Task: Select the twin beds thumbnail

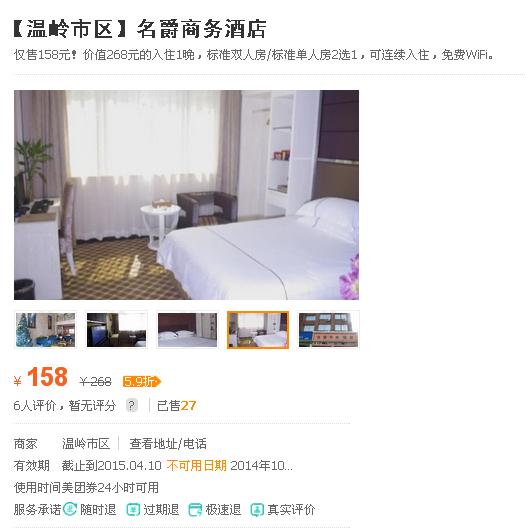Action: click(187, 330)
